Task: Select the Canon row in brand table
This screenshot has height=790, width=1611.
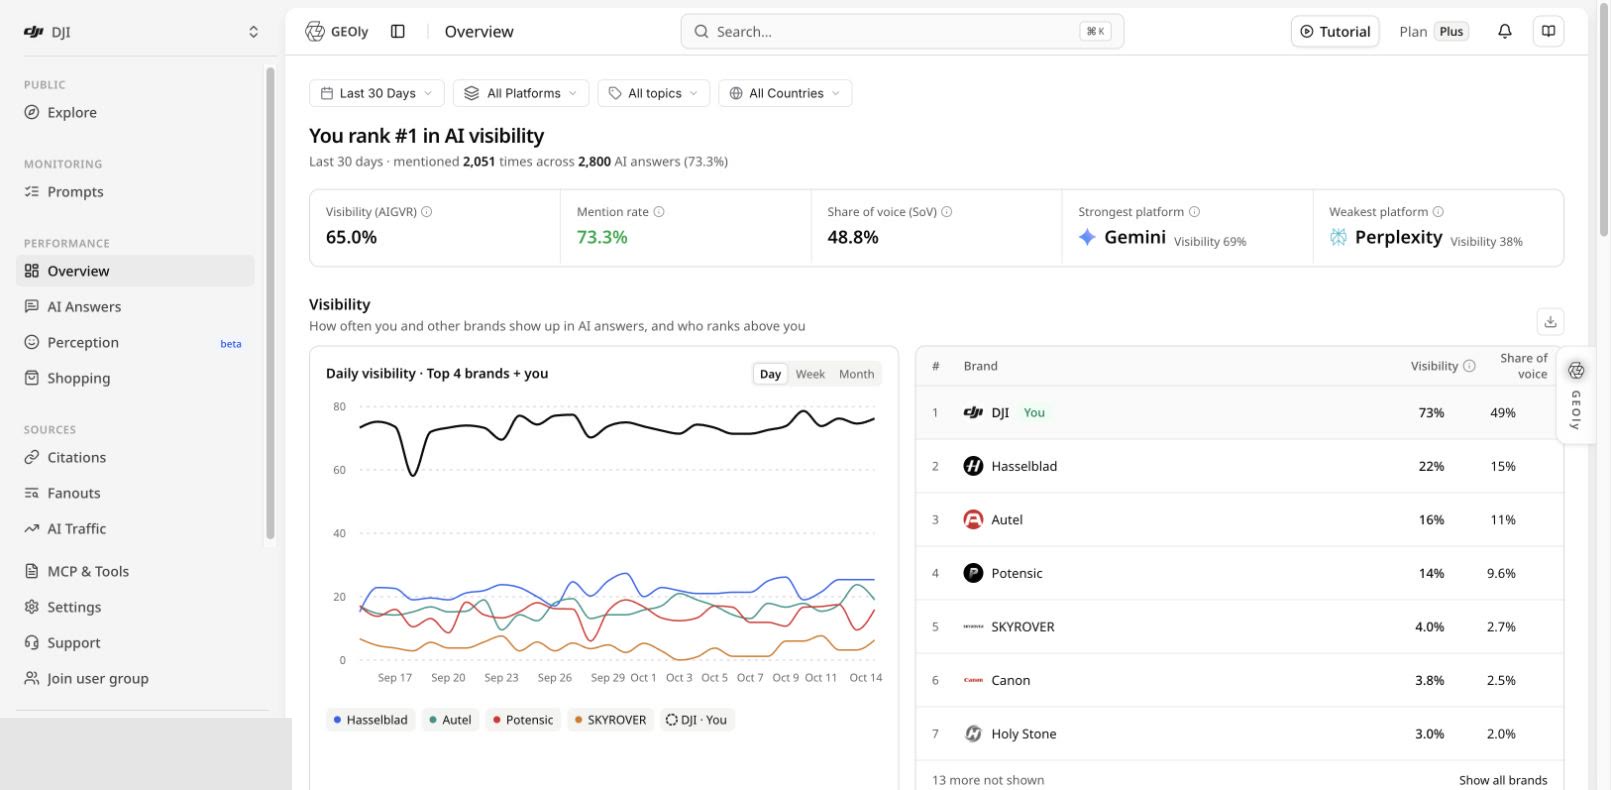Action: [1239, 680]
